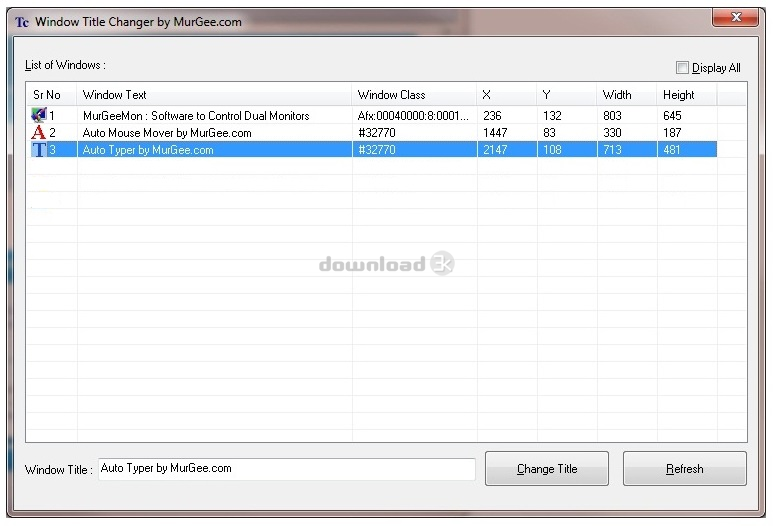Image resolution: width=774 pixels, height=526 pixels.
Task: Click the blue T icon of Auto Typer
Action: [39, 150]
